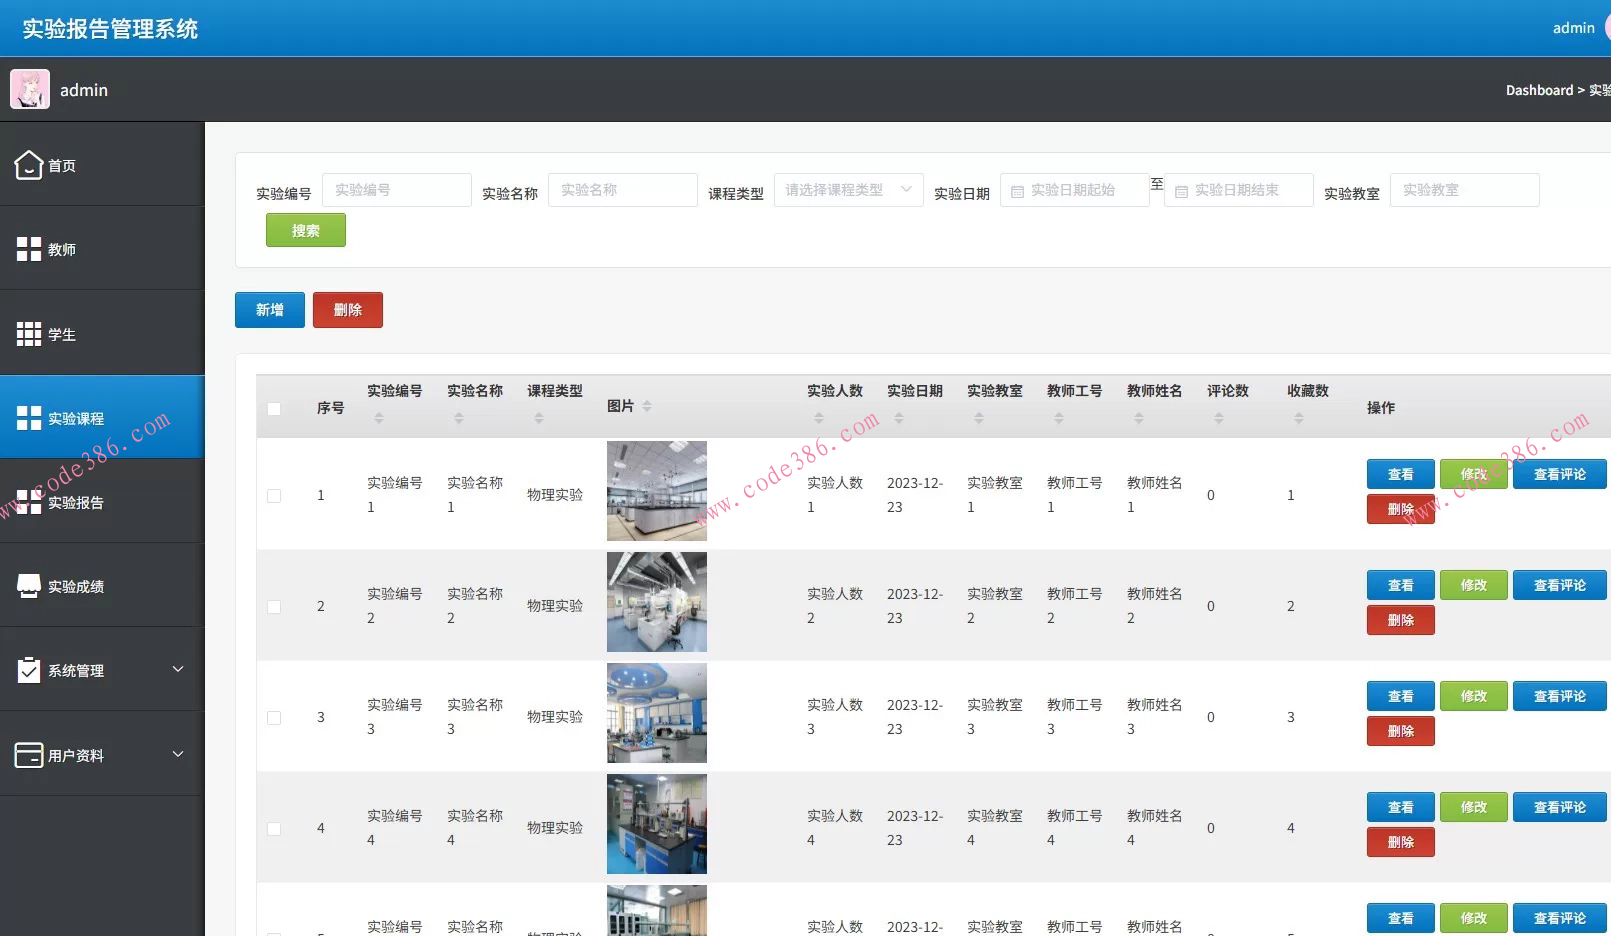The height and width of the screenshot is (936, 1611).
Task: Sort table by 实验编号 column arrows
Action: point(379,418)
